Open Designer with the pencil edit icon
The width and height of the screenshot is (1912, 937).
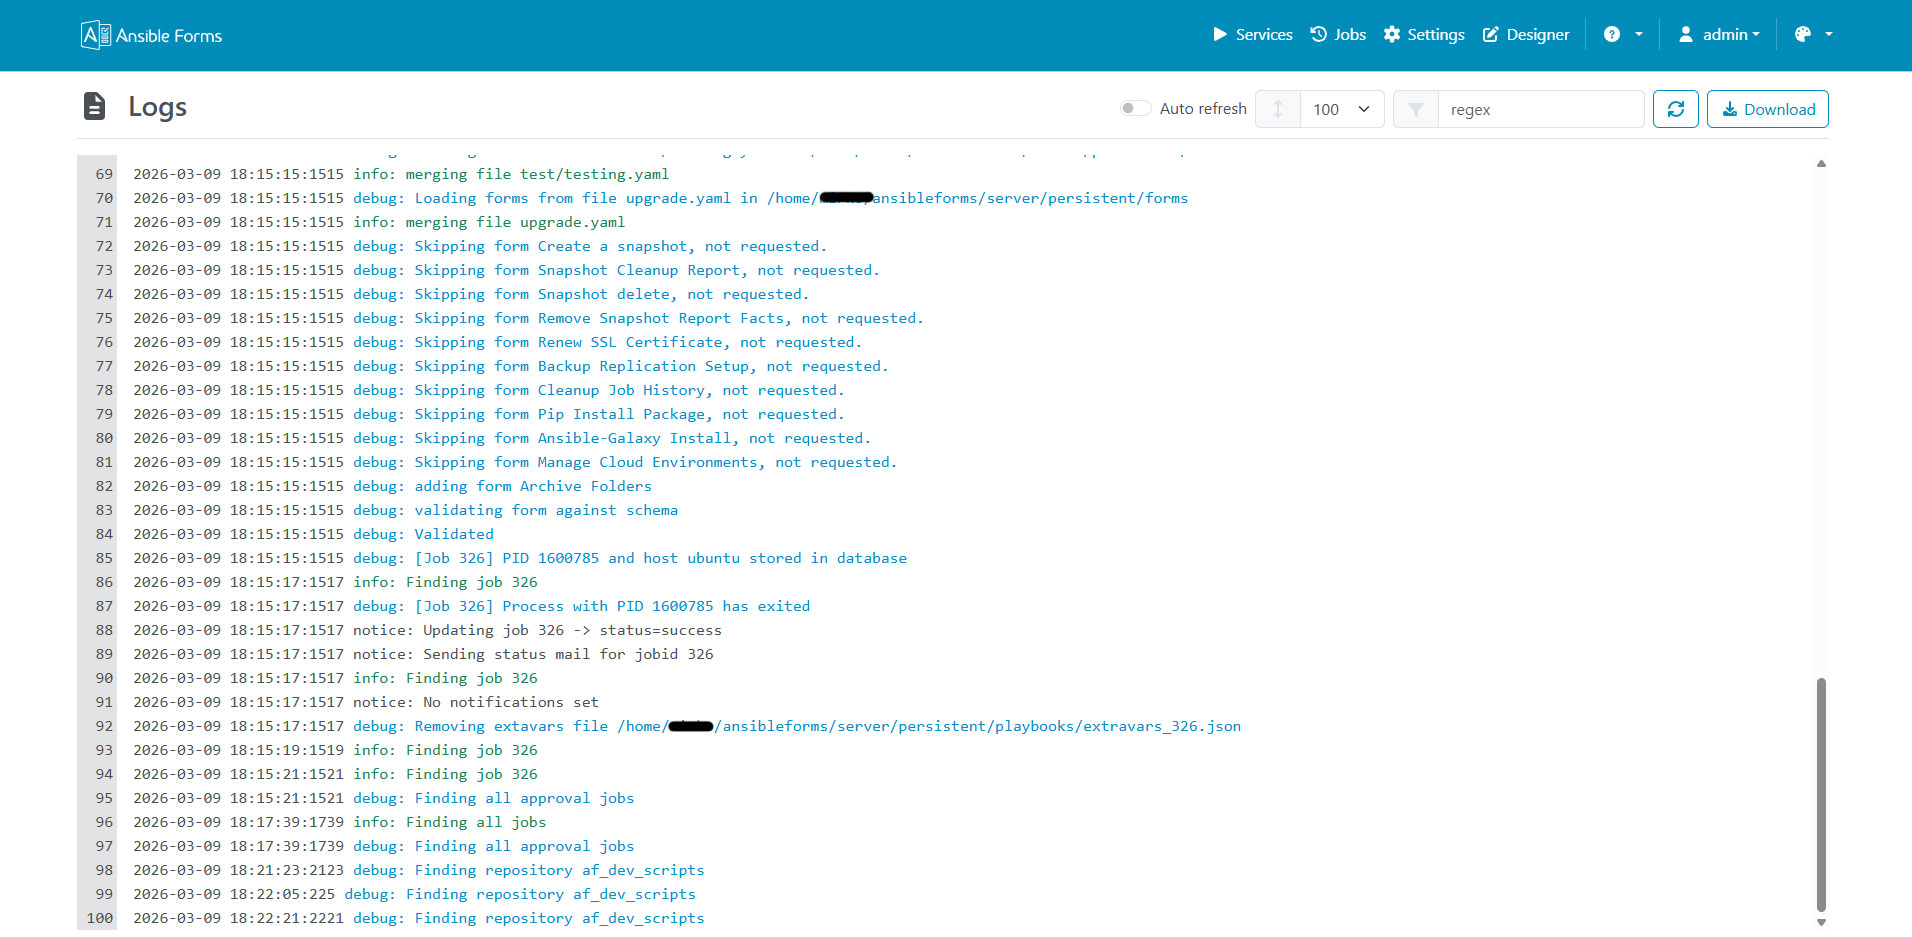click(1489, 34)
